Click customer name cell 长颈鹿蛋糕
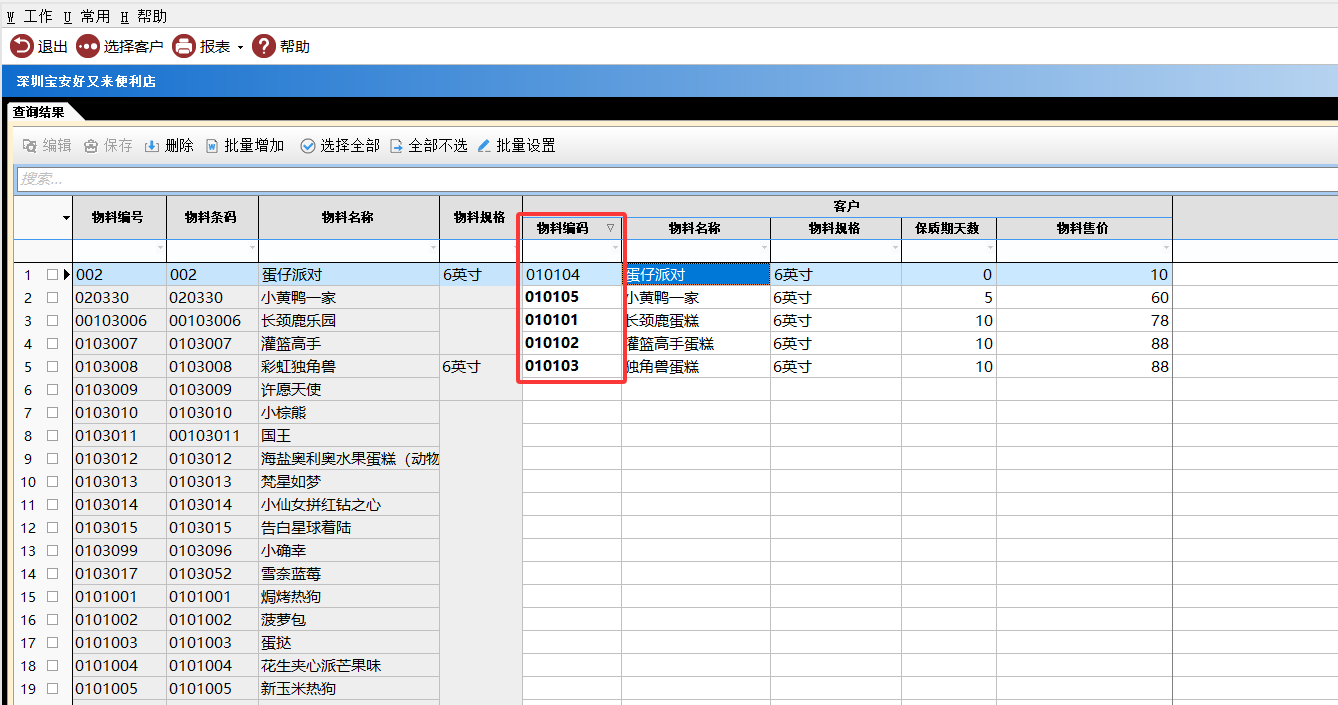 (696, 321)
